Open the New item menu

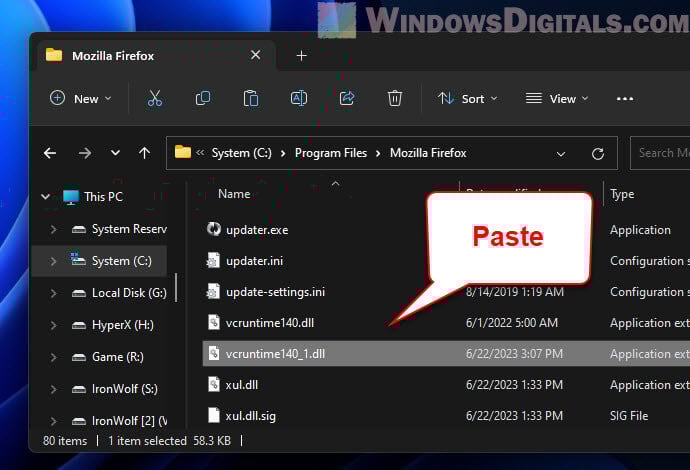point(81,99)
